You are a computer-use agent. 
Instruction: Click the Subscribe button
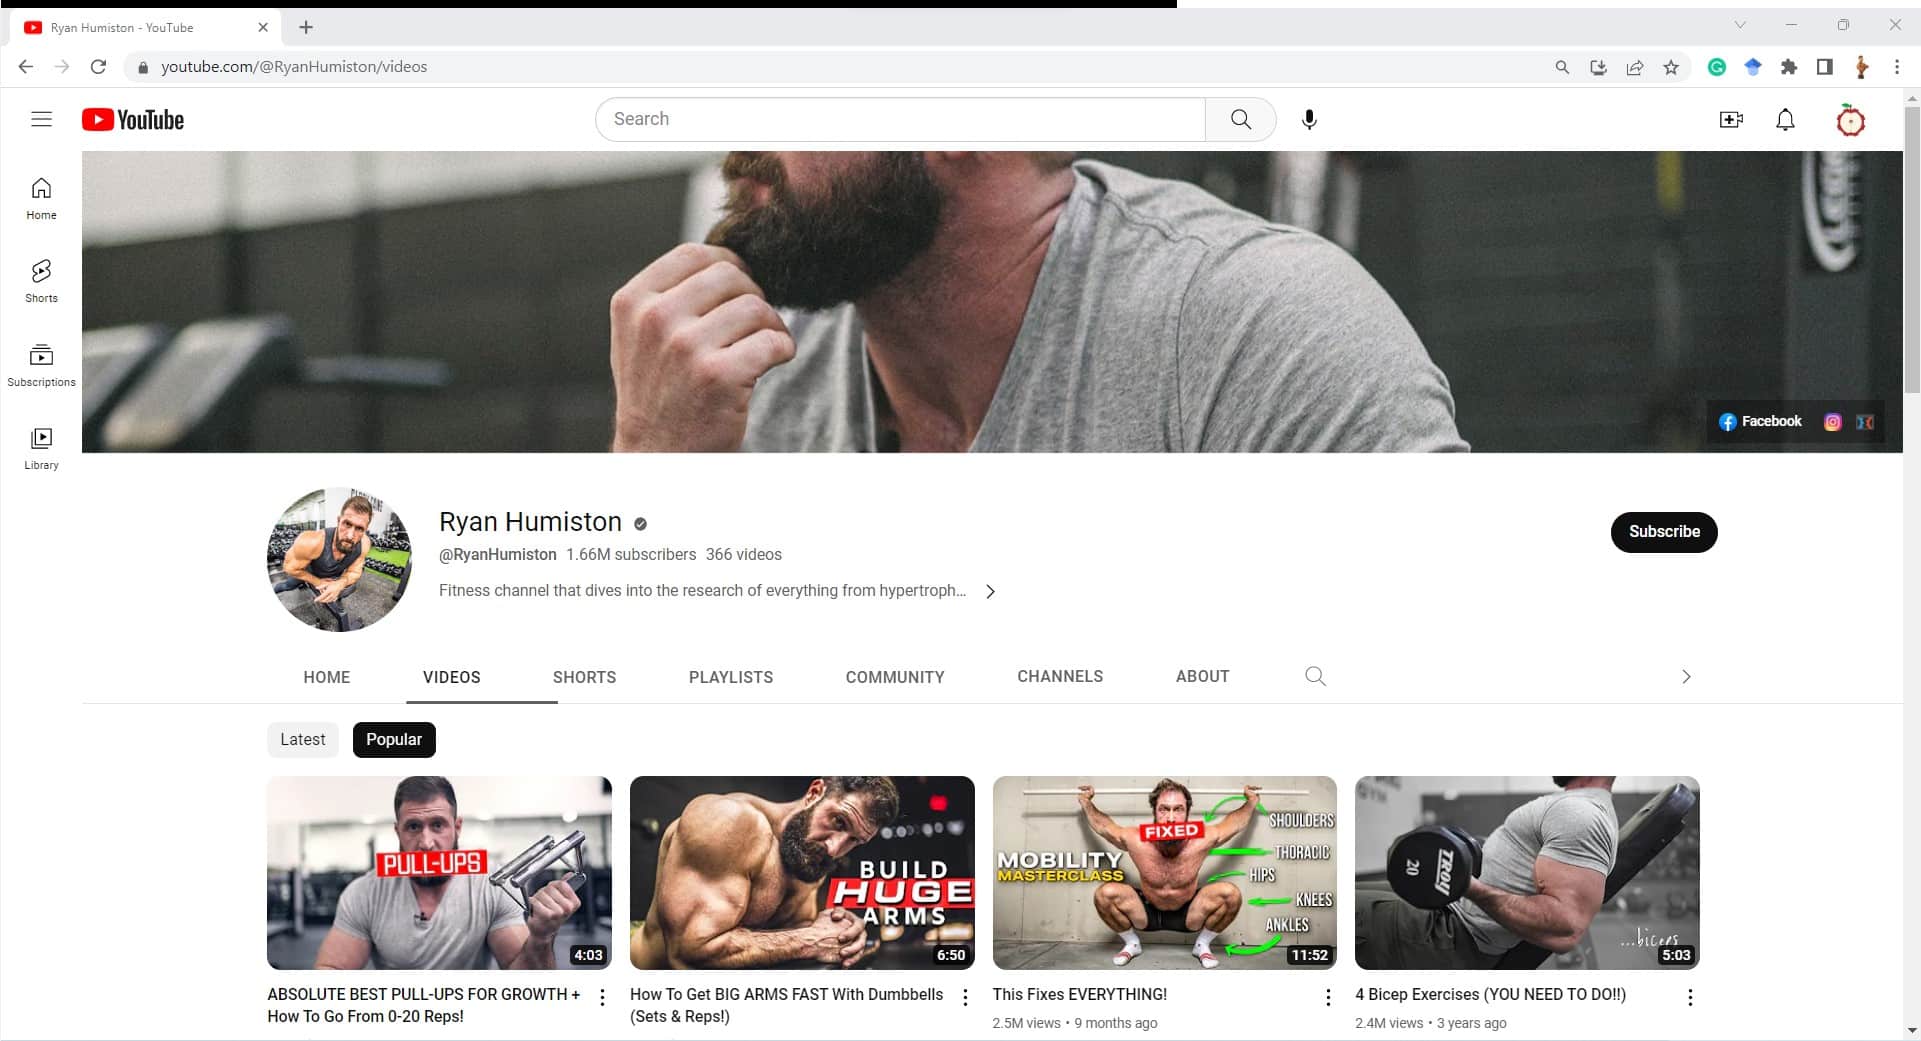coord(1663,532)
